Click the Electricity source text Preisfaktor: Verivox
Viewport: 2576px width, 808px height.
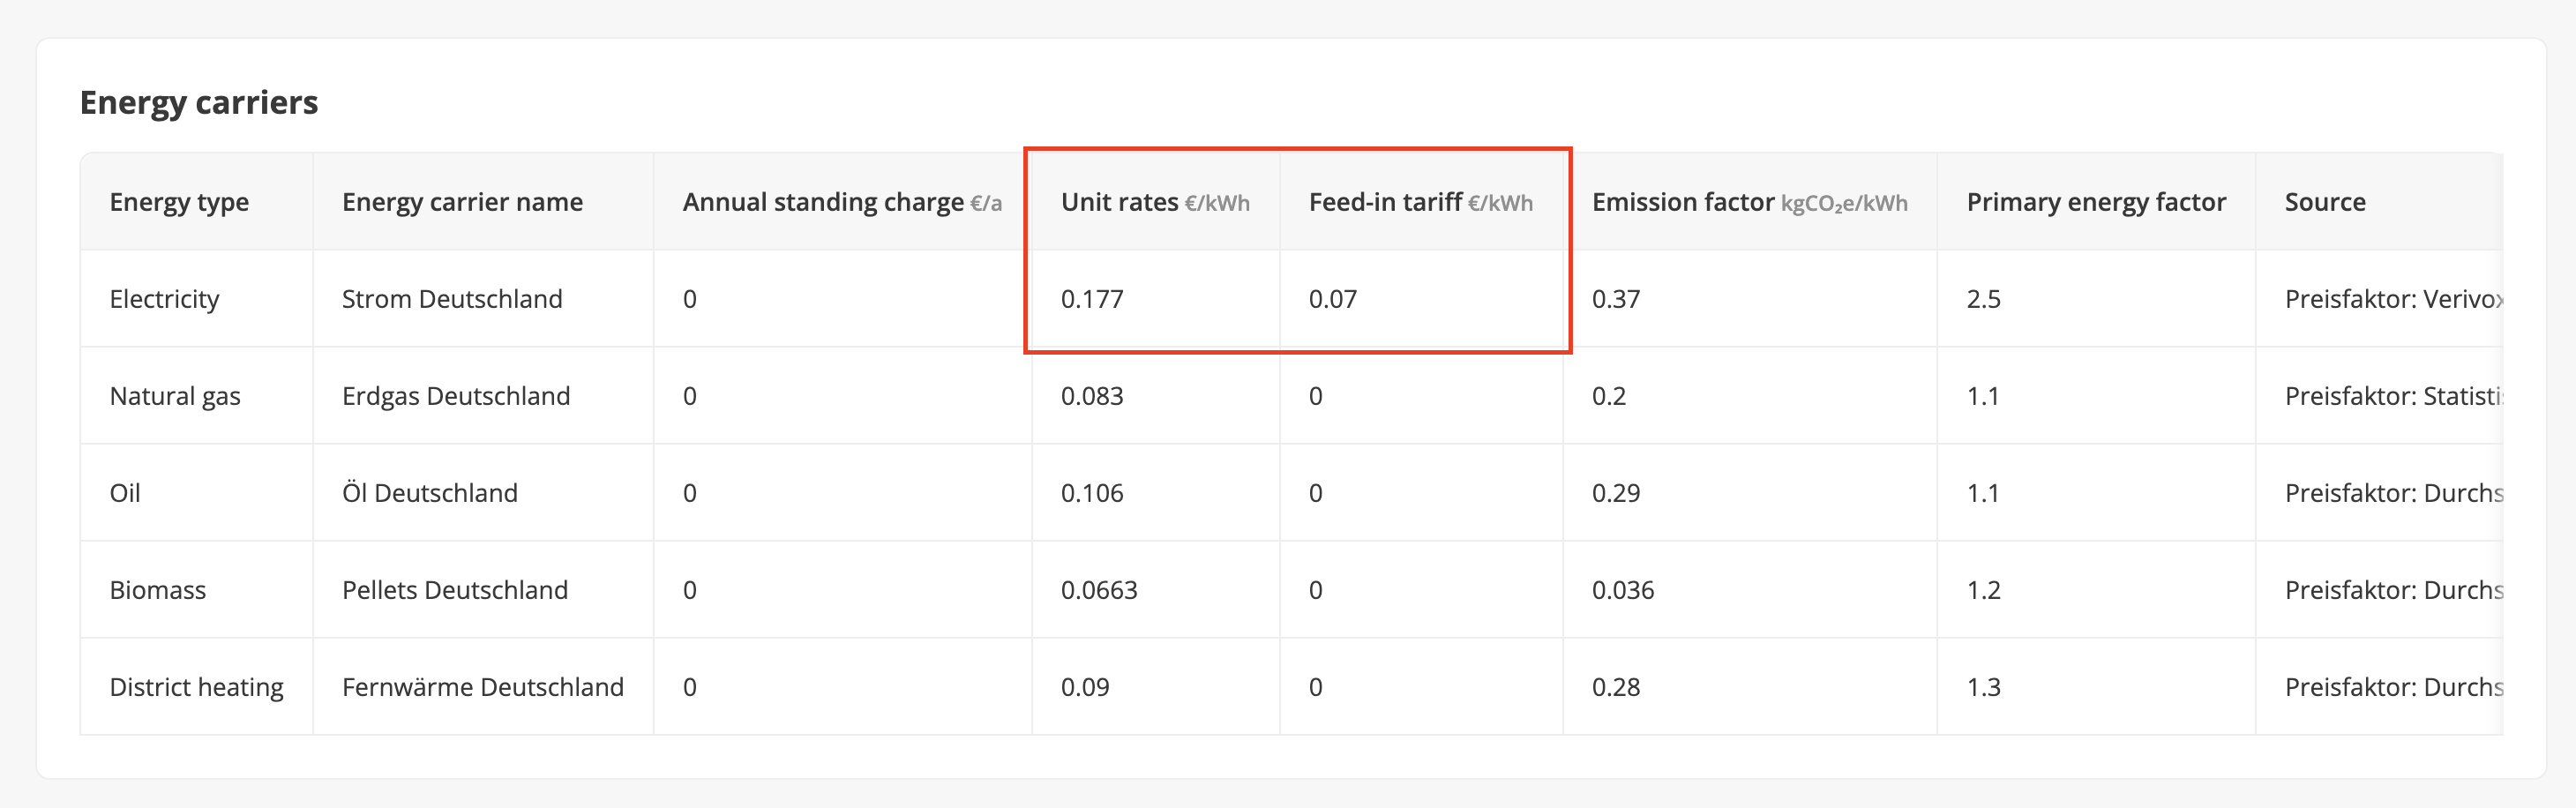[2392, 299]
